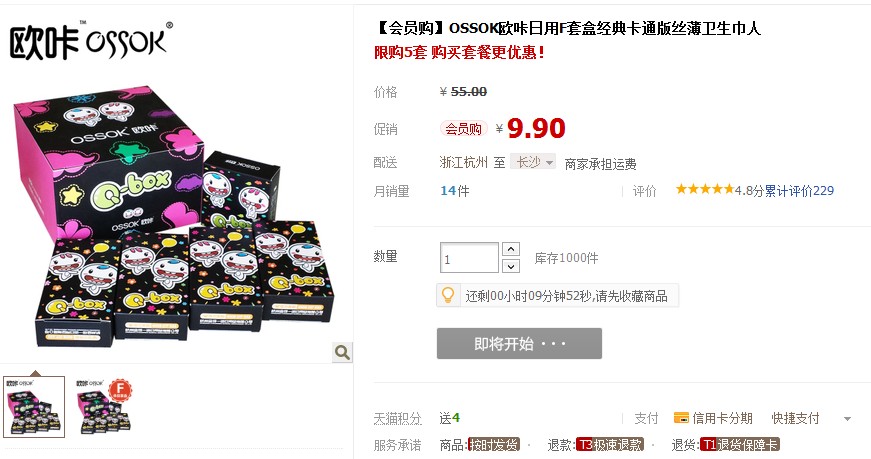Click the five-star rating icons

704,189
